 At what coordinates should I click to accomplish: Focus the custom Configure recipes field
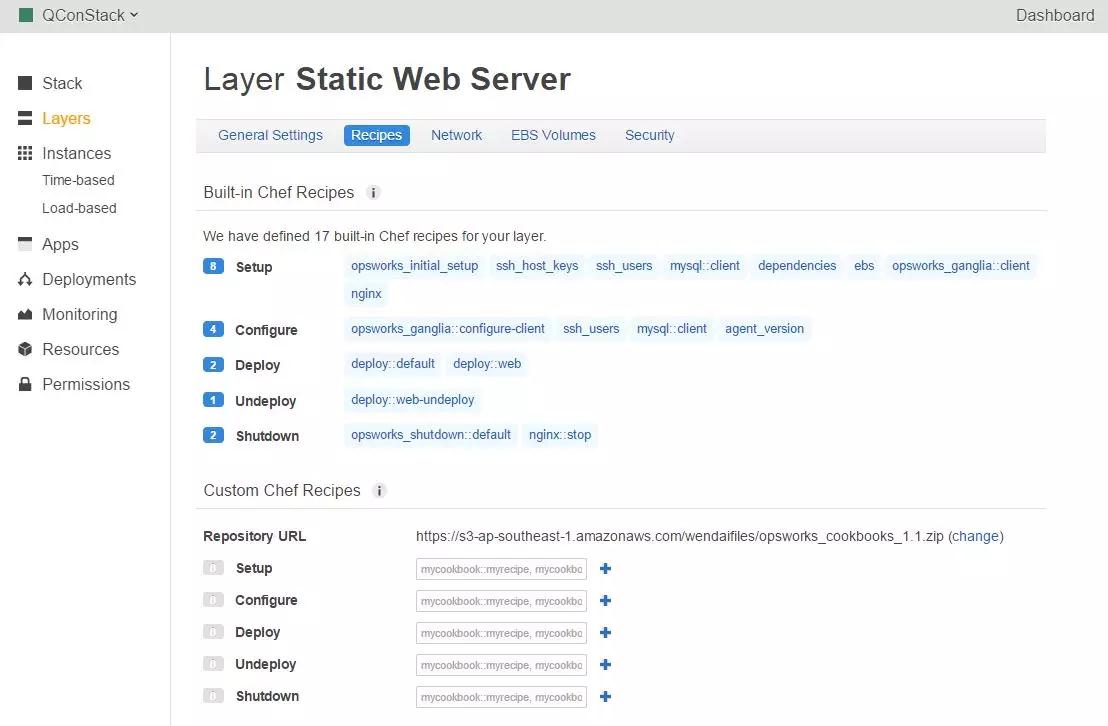[501, 601]
